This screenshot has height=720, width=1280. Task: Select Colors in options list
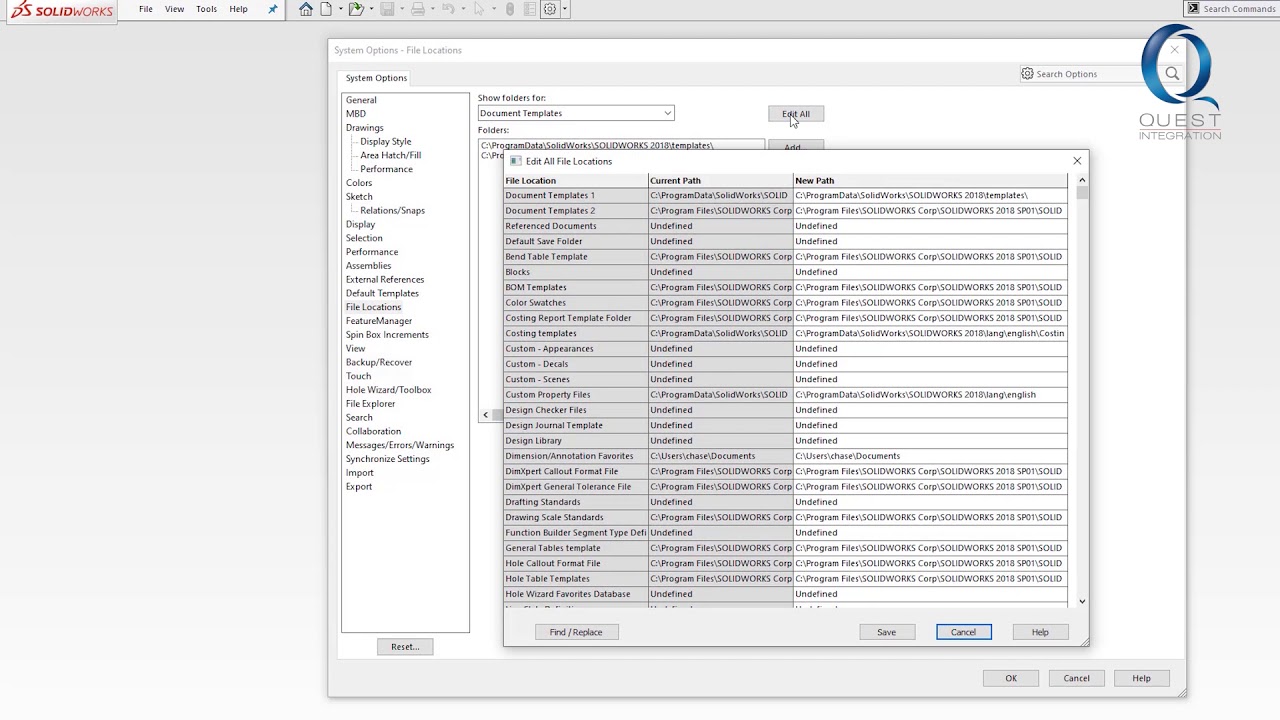[x=359, y=183]
